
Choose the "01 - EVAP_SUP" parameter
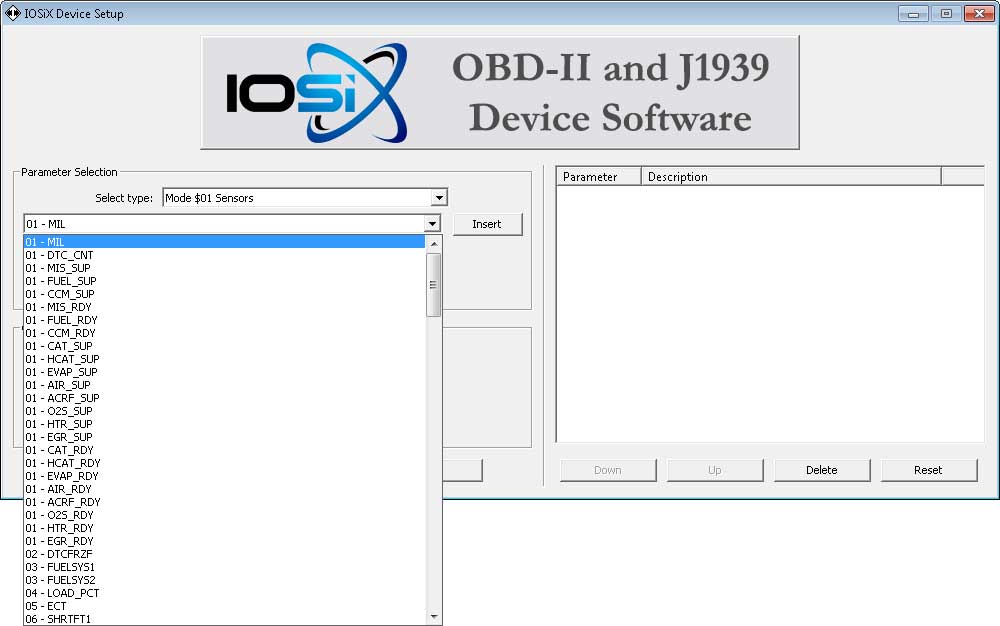[x=224, y=372]
